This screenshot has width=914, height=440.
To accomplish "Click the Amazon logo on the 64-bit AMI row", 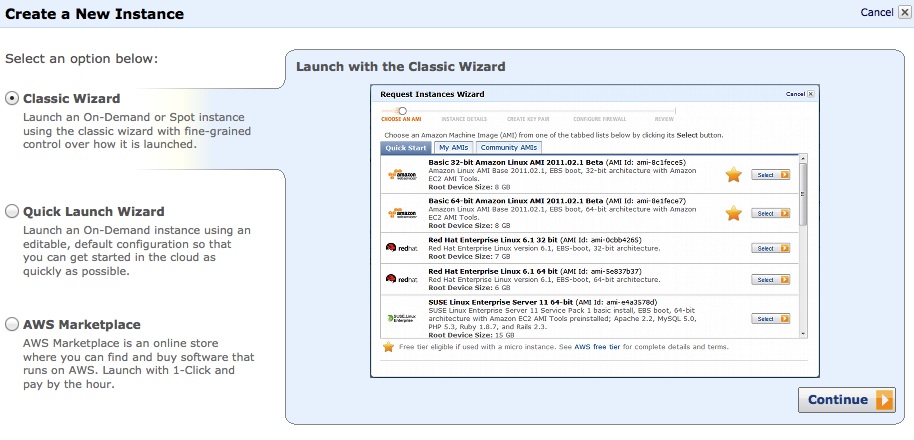I will 402,213.
